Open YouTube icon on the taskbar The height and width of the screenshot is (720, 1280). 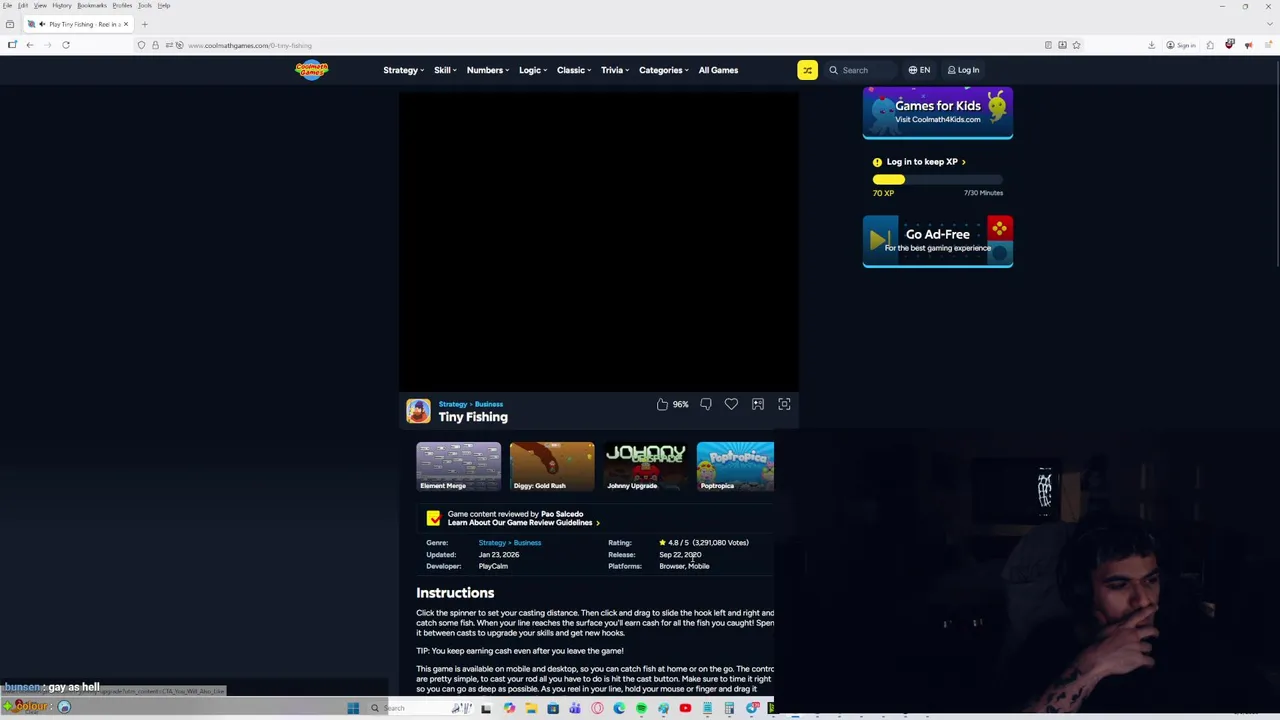coord(685,708)
